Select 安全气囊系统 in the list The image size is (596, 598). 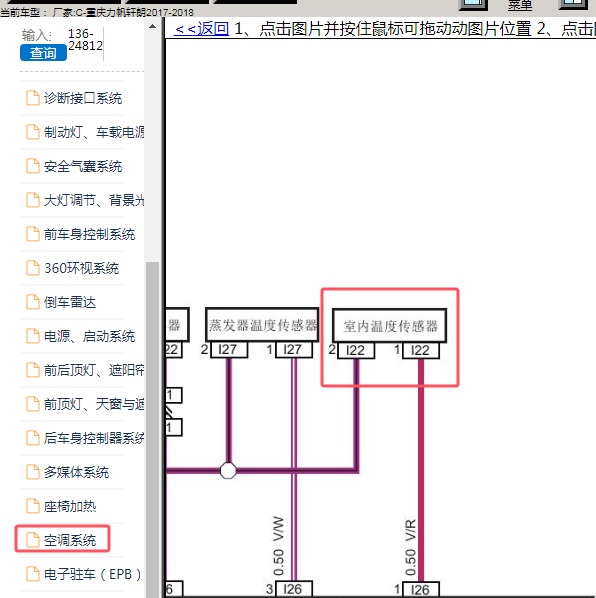(x=83, y=166)
